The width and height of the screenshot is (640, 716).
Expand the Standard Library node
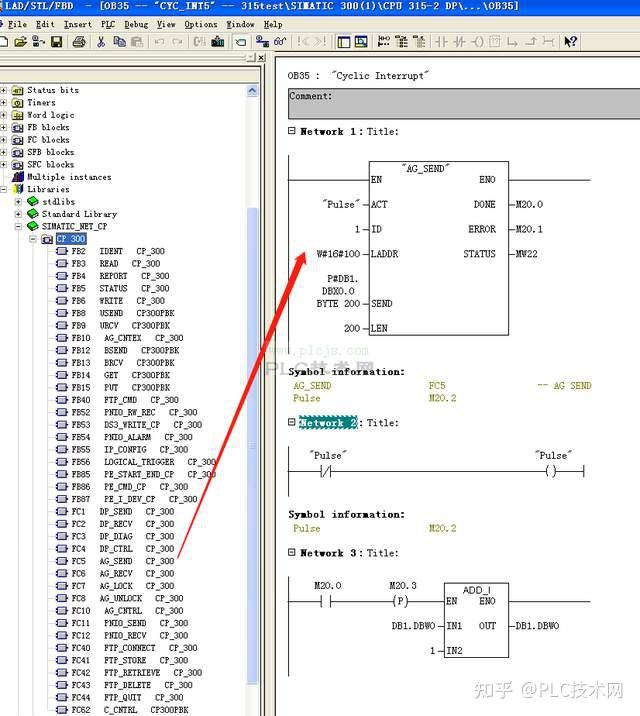click(18, 214)
